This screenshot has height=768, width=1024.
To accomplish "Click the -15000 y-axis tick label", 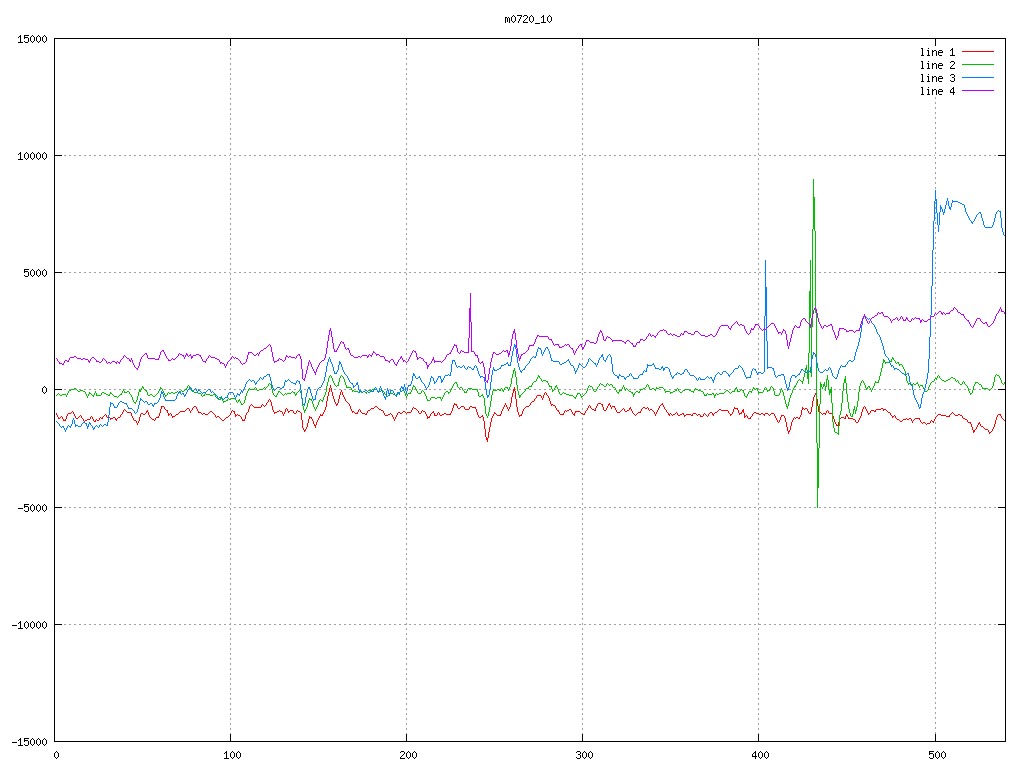I will point(28,741).
